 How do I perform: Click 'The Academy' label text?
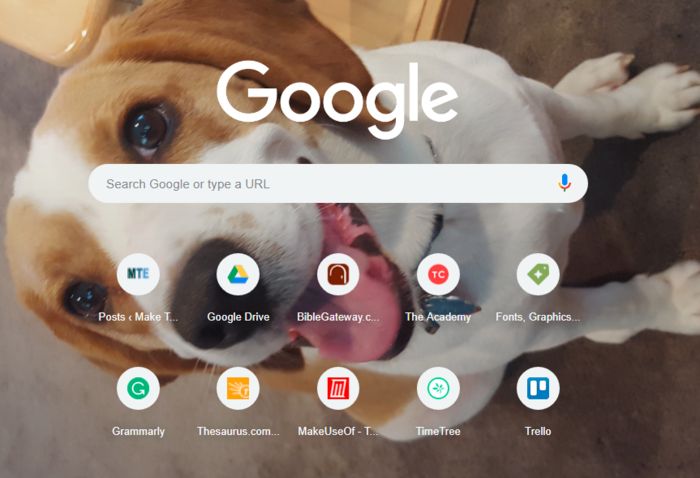click(438, 317)
